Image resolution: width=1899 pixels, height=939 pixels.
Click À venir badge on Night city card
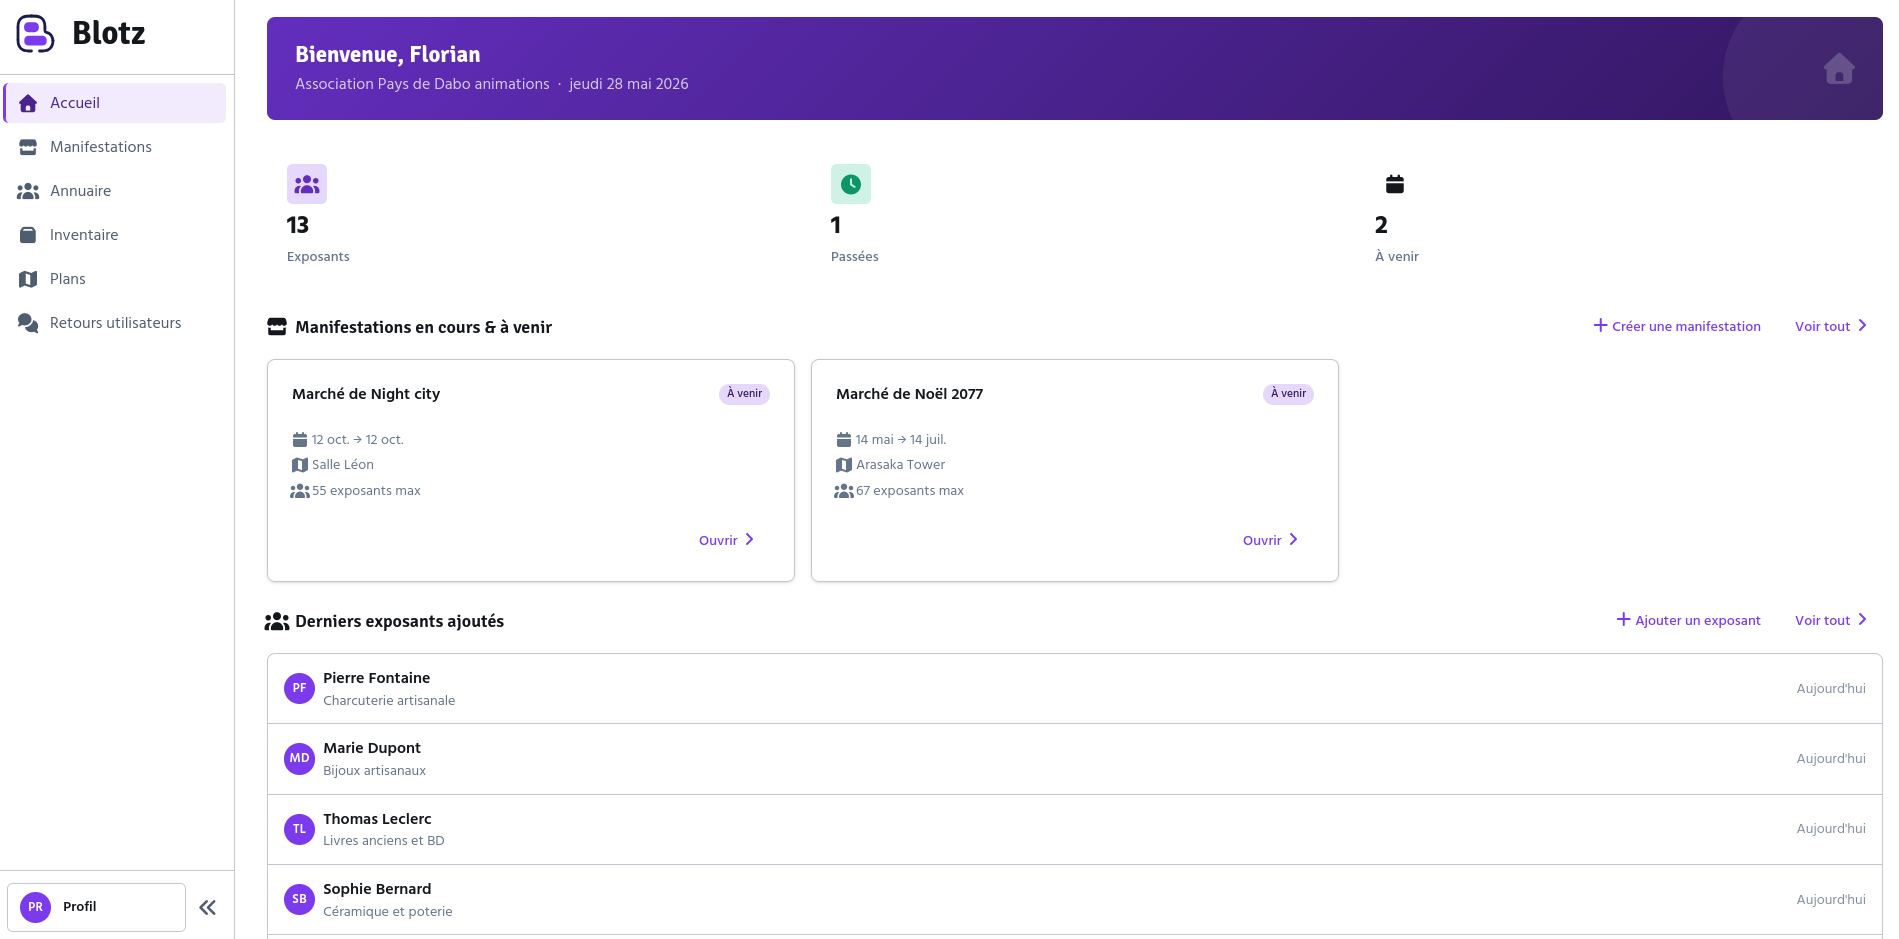point(744,394)
